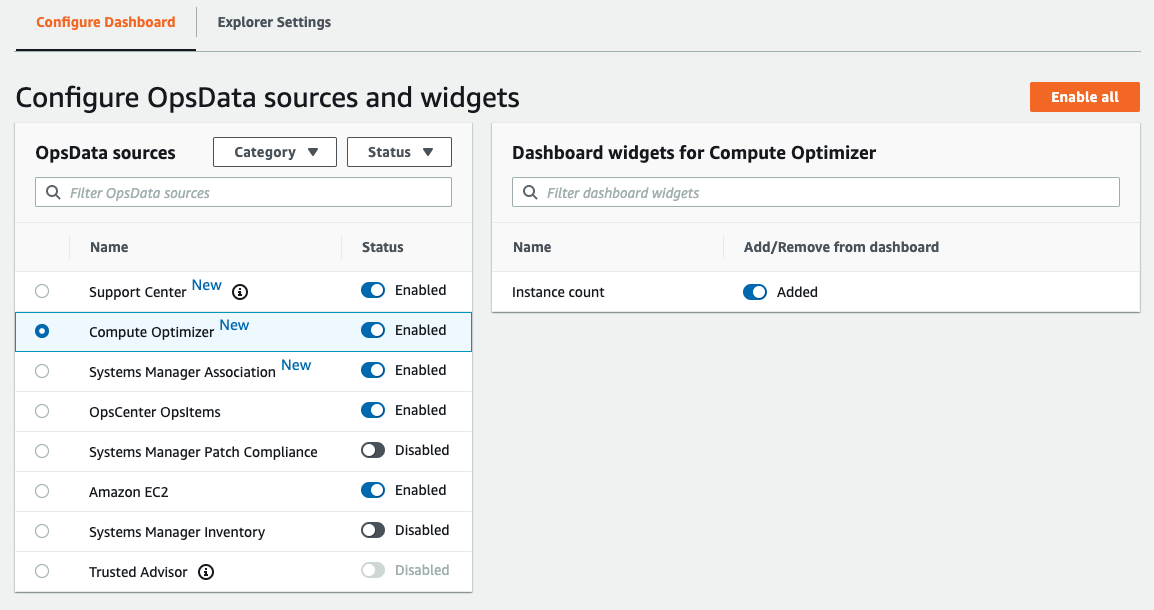Click the search icon in OpsData sources filter
The width and height of the screenshot is (1154, 610).
(52, 191)
